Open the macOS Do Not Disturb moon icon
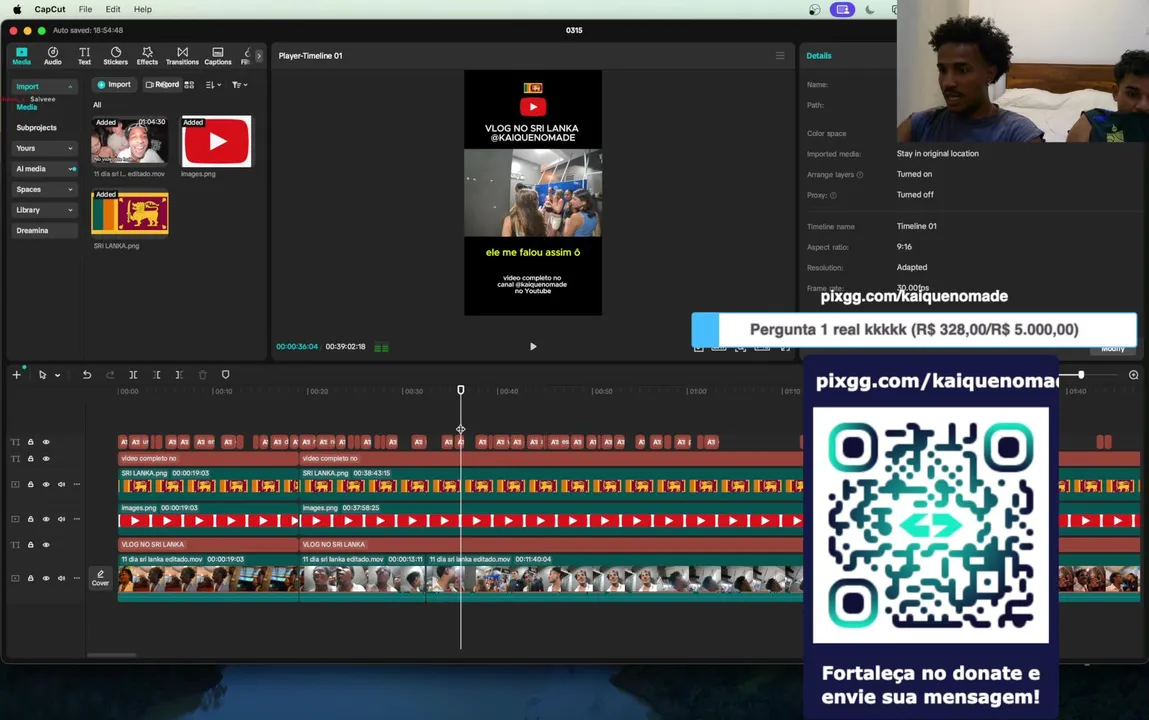 870,10
